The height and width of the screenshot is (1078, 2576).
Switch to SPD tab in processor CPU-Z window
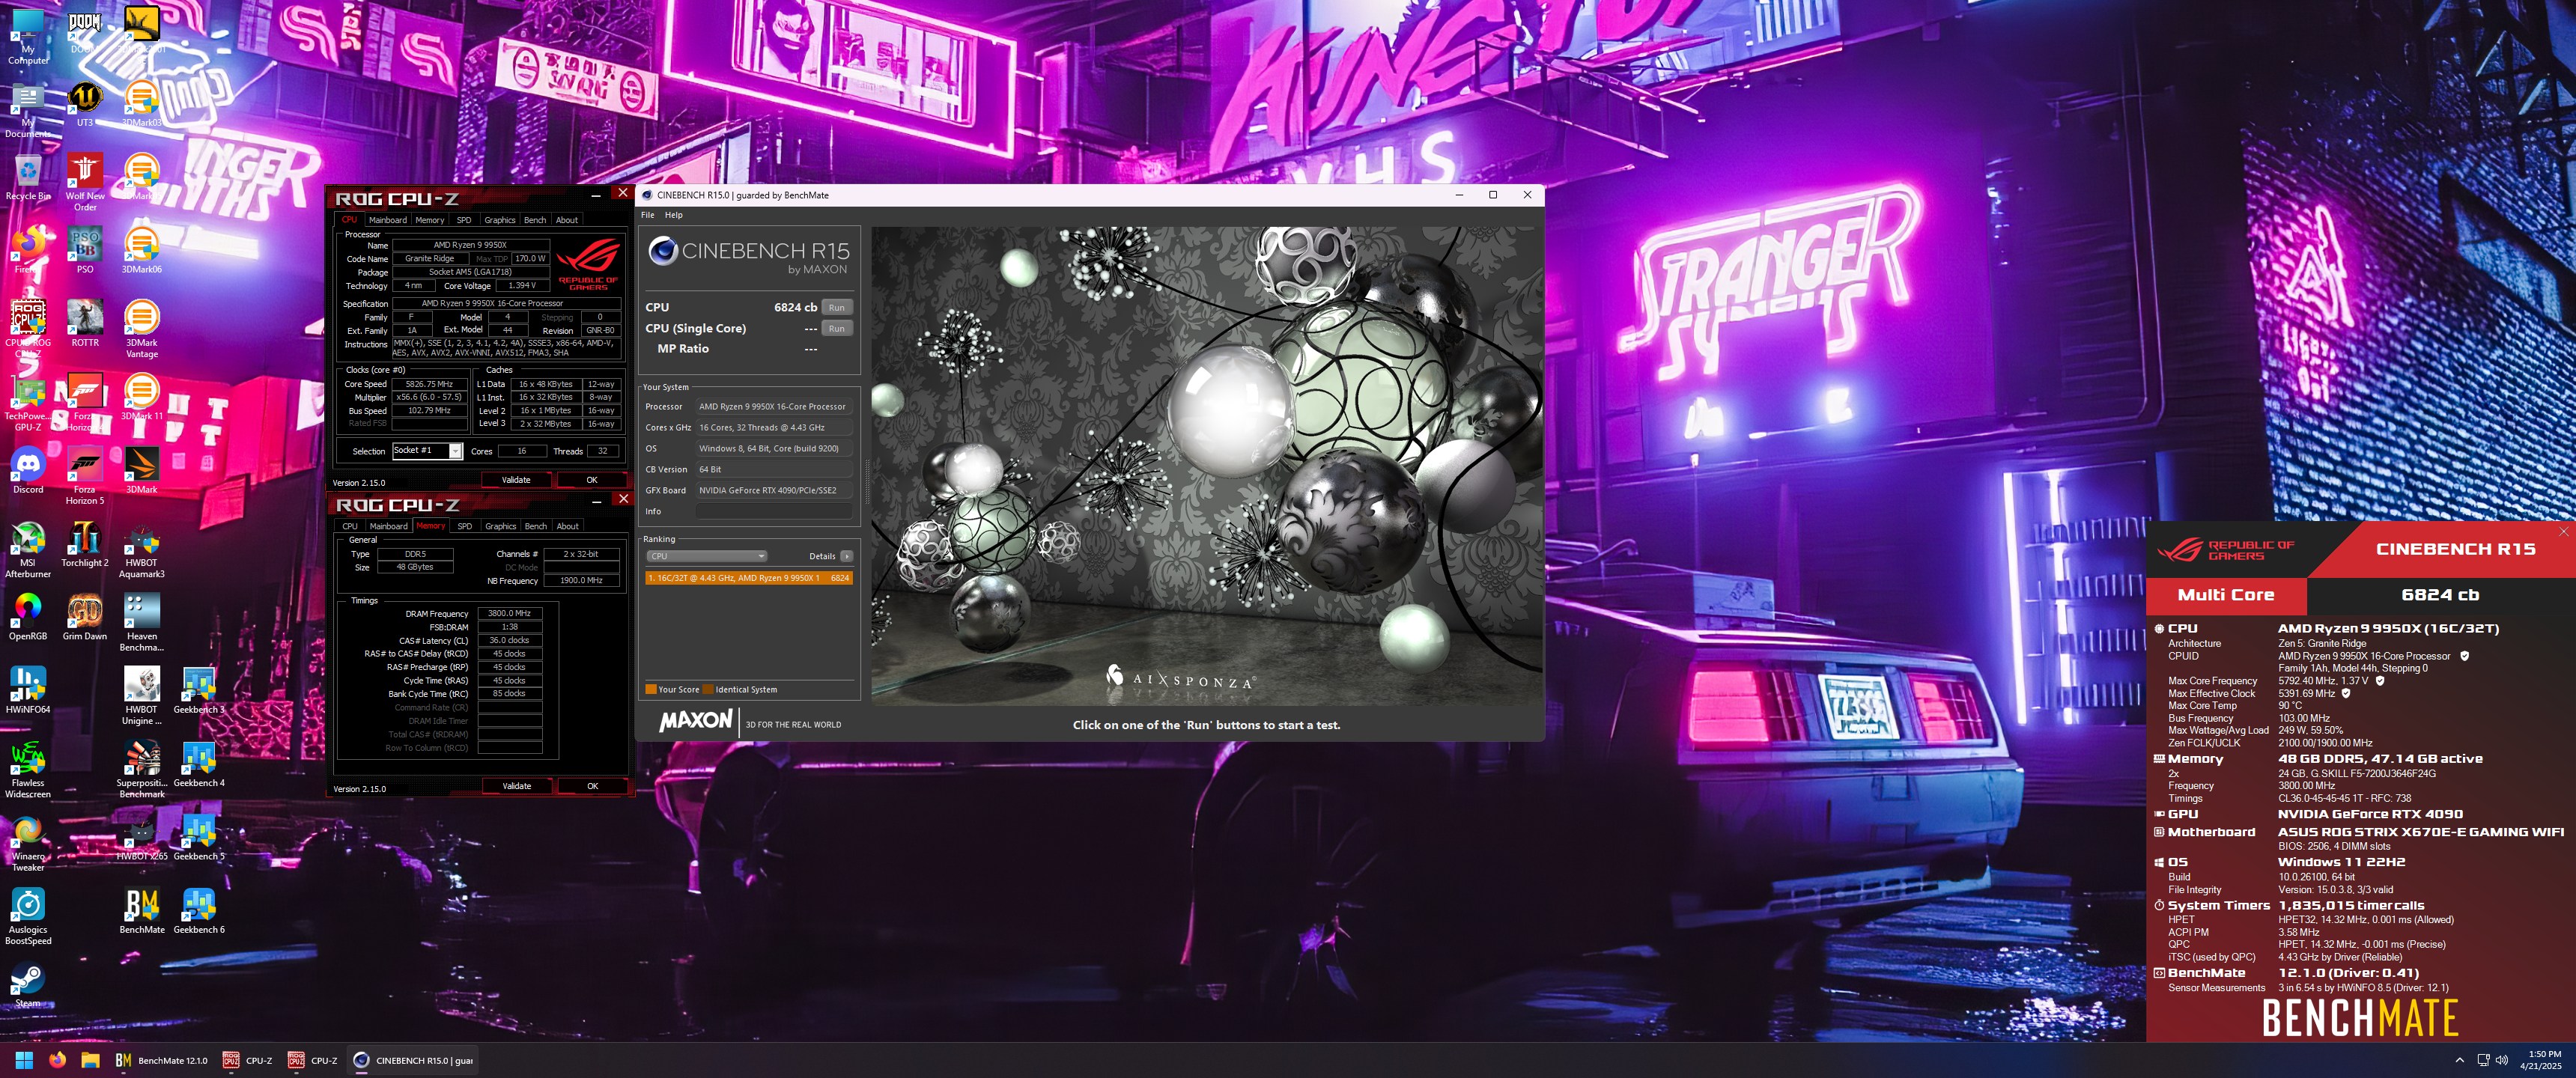point(464,220)
